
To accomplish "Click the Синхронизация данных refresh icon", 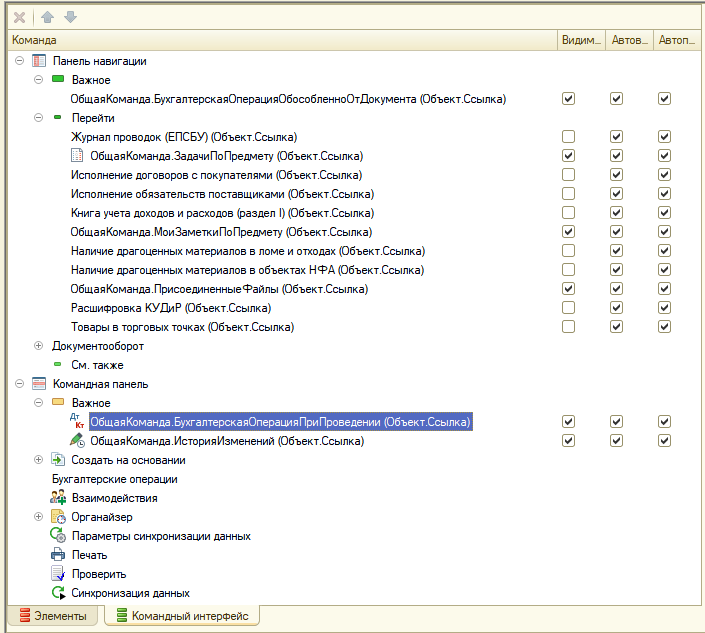I will coord(58,593).
